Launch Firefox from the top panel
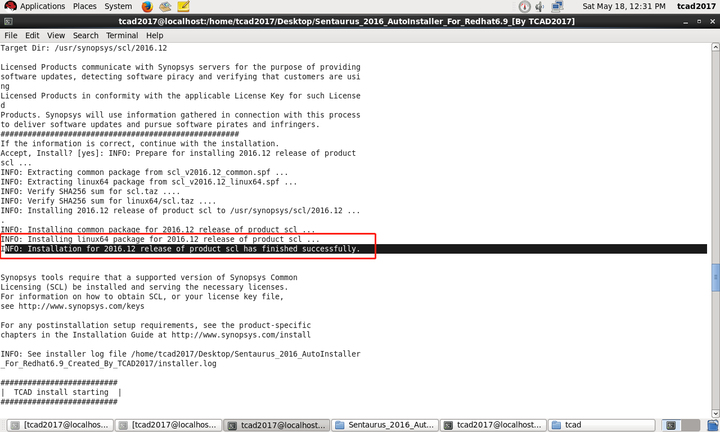The height and width of the screenshot is (432, 720). 147,6
